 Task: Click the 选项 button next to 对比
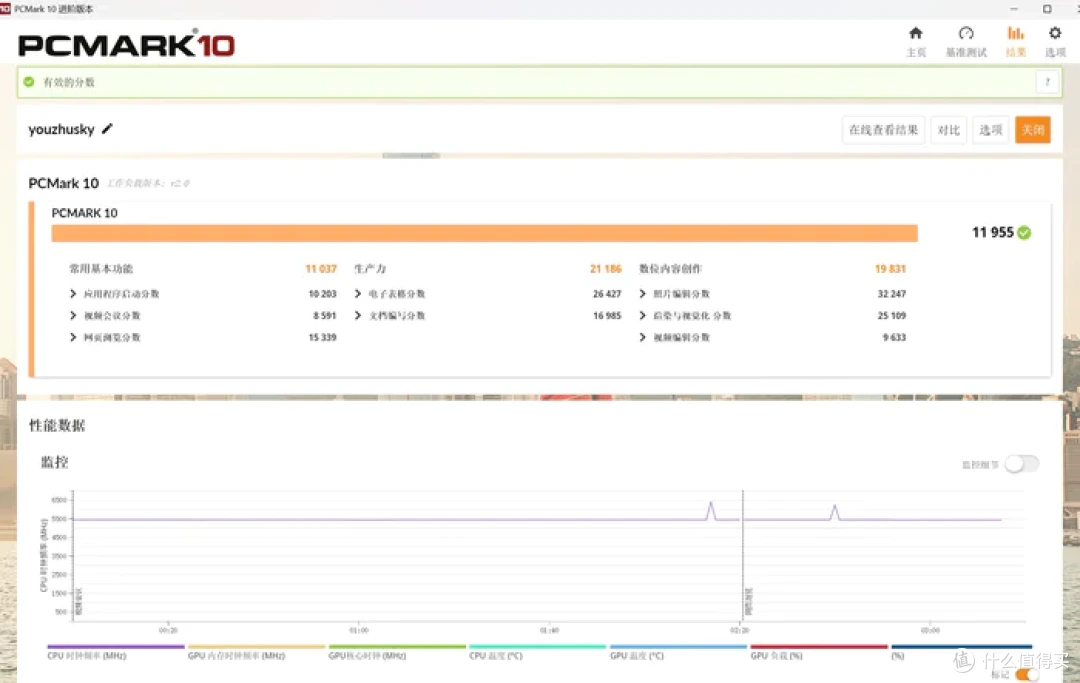point(990,130)
